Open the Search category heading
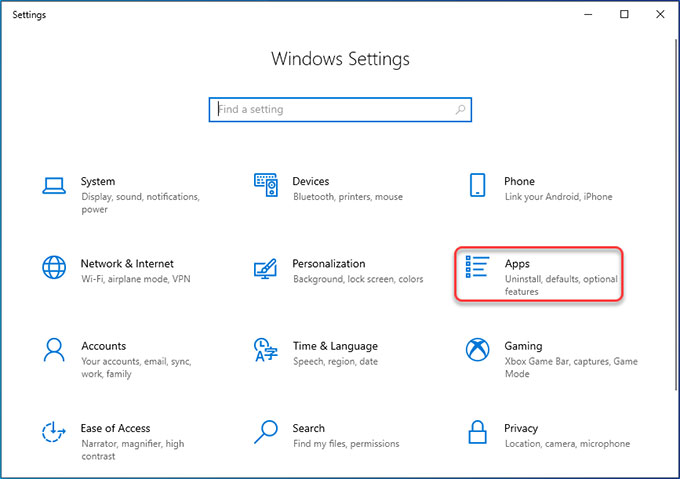The image size is (680, 479). 308,428
